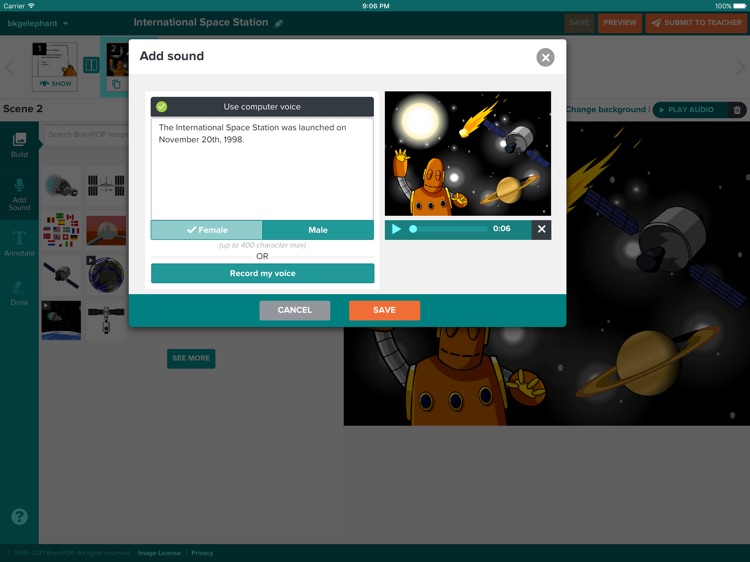The image size is (750, 562).
Task: Select the Annotate tool
Action: click(19, 243)
